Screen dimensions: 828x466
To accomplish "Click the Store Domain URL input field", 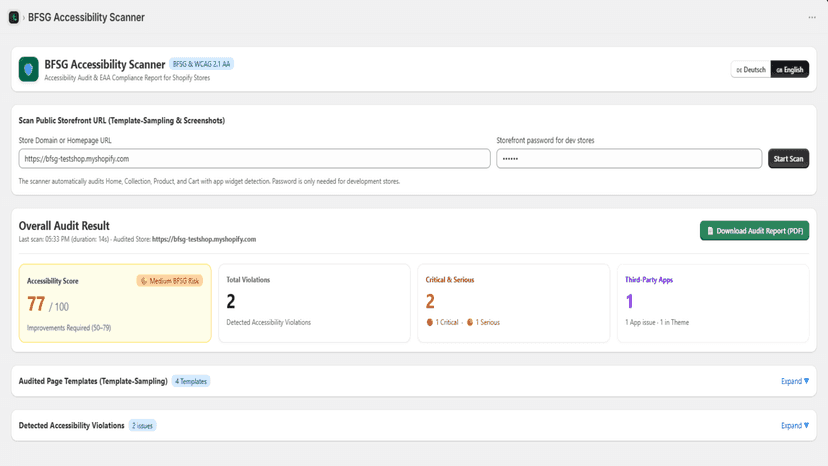I will click(x=255, y=159).
